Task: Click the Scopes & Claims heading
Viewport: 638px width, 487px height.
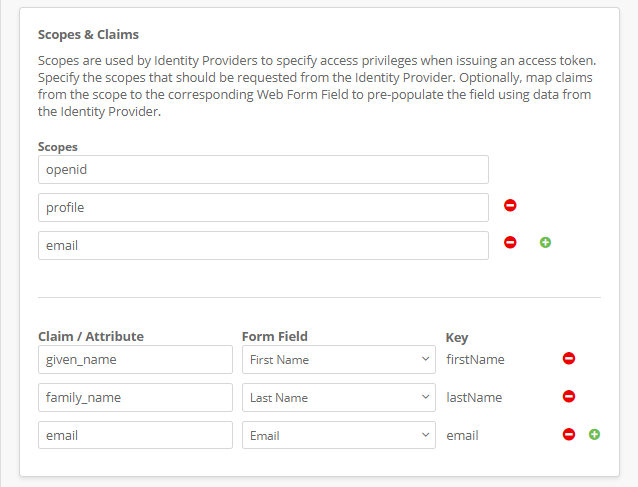Action: (x=88, y=34)
